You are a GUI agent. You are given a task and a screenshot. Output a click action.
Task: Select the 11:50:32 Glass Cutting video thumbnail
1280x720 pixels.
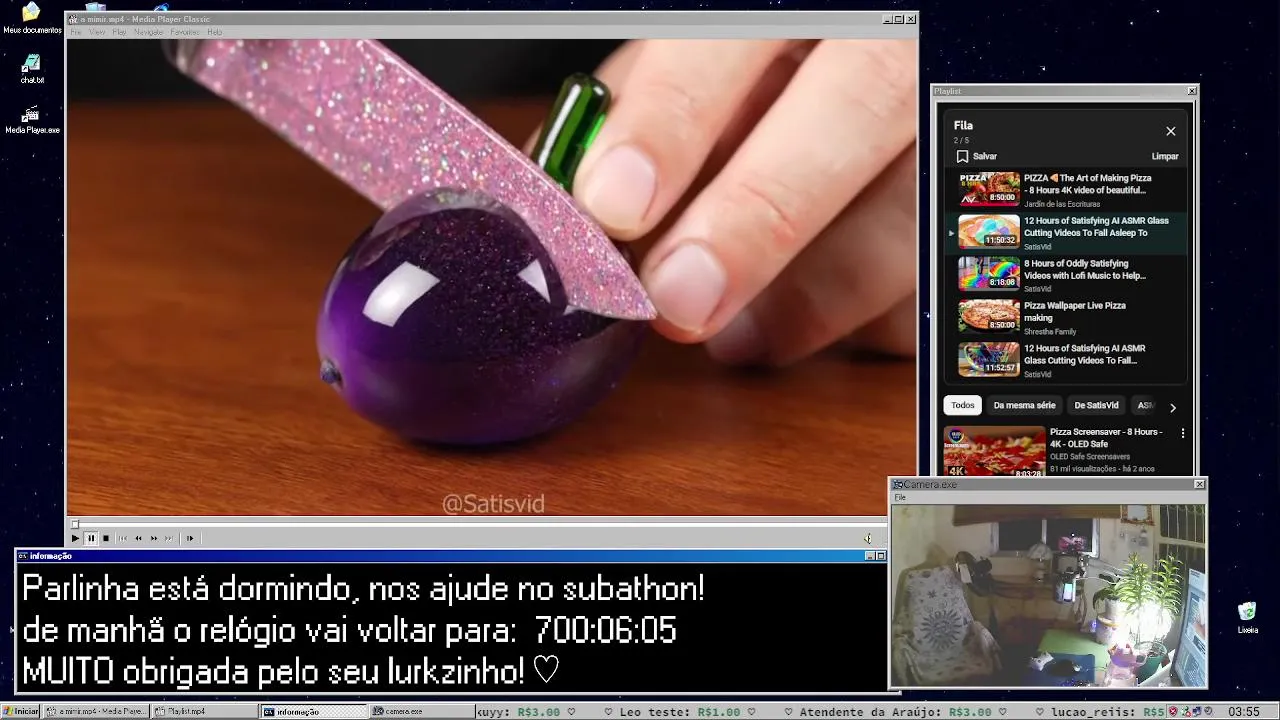coord(989,231)
